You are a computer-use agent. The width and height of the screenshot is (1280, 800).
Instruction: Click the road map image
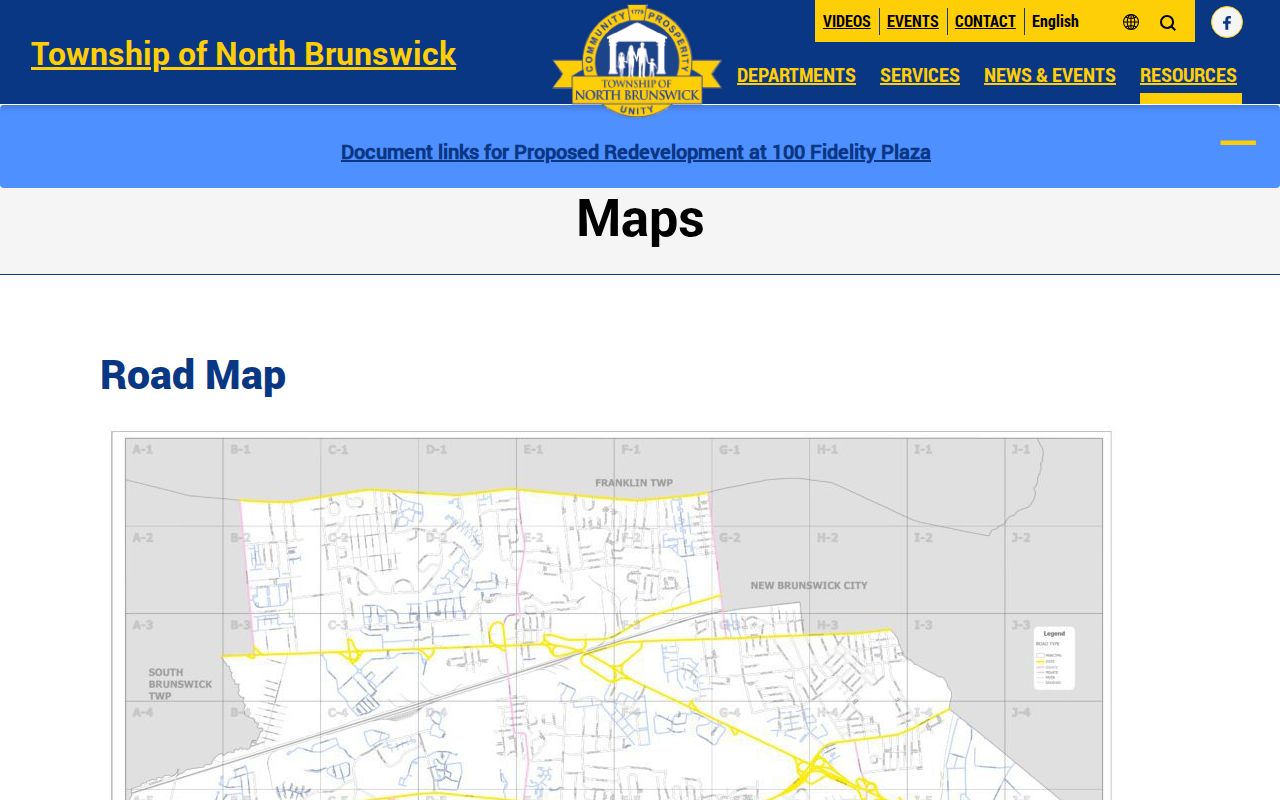611,616
